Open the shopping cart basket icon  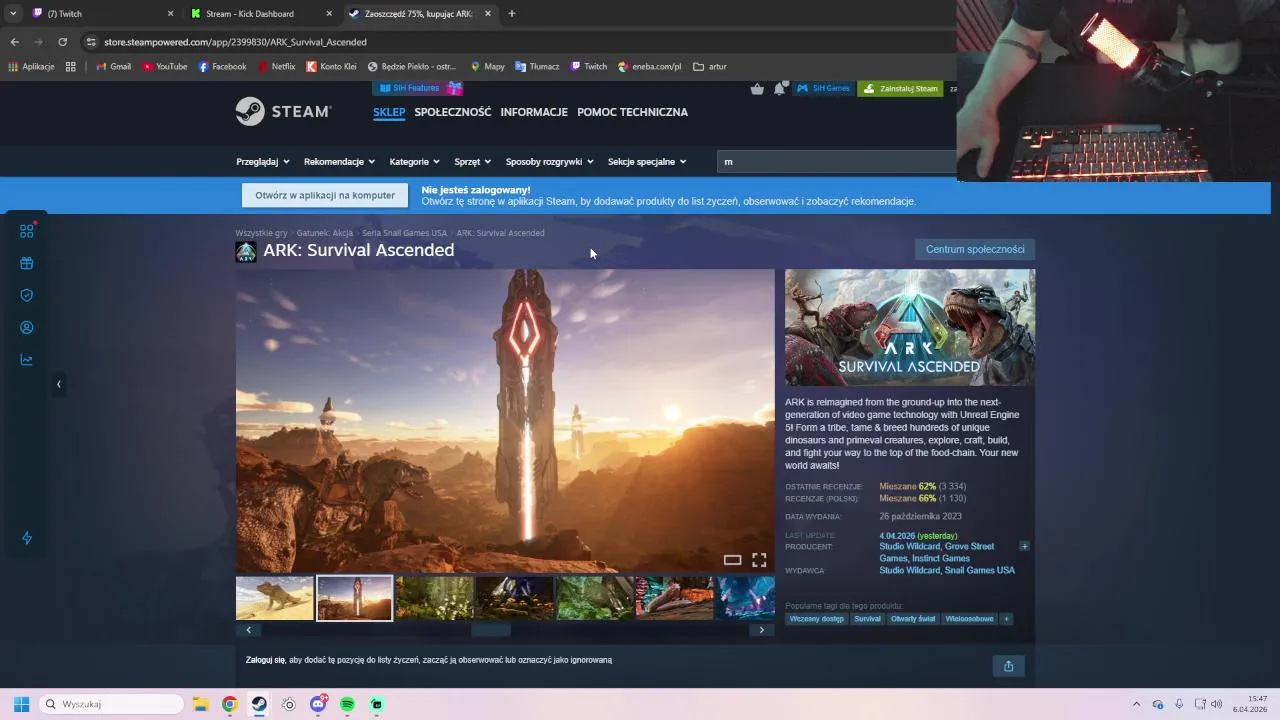click(757, 88)
